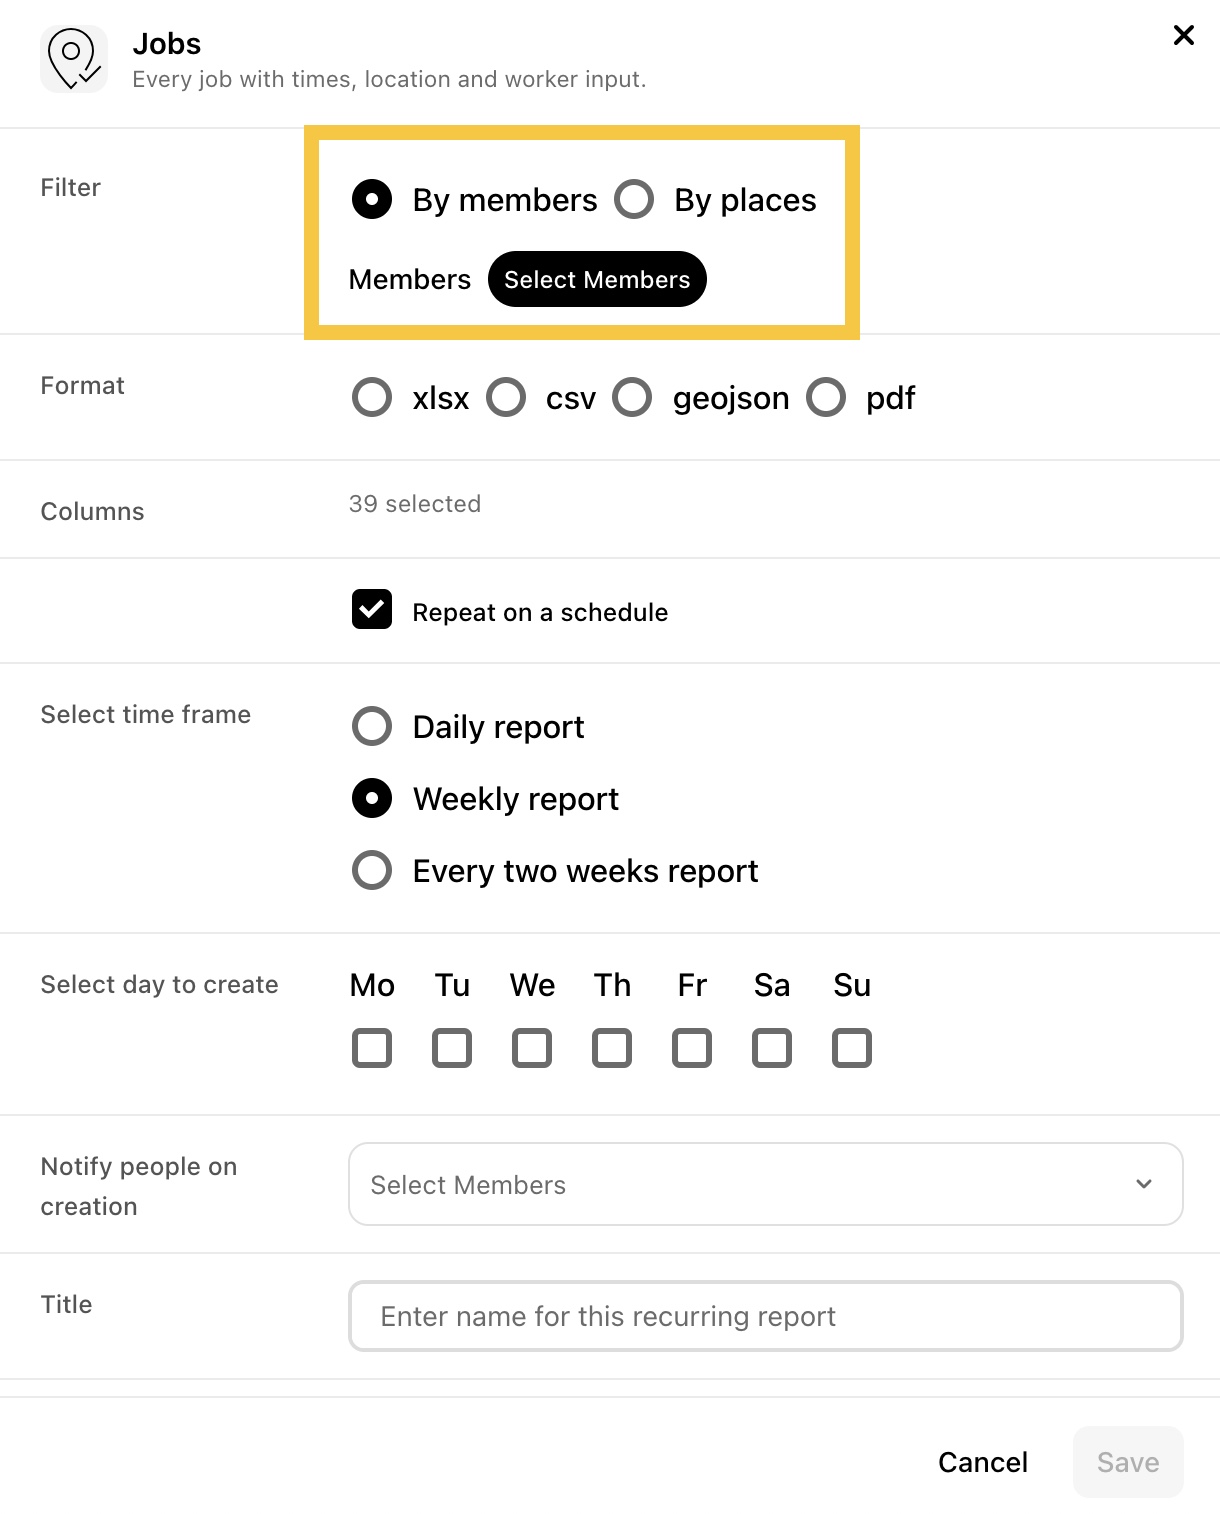Image resolution: width=1220 pixels, height=1514 pixels.
Task: Expand notify dropdown using chevron arrow
Action: [1144, 1184]
